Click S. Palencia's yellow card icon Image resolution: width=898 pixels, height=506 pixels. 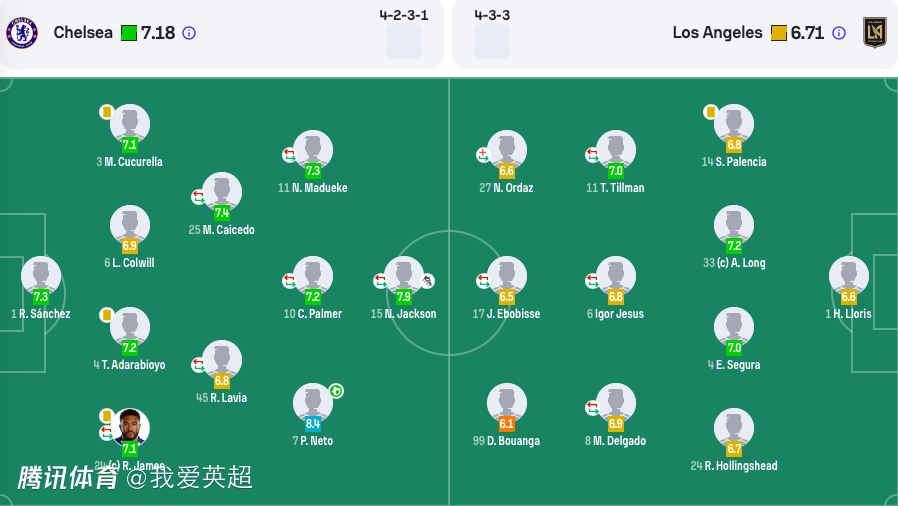pyautogui.click(x=710, y=112)
